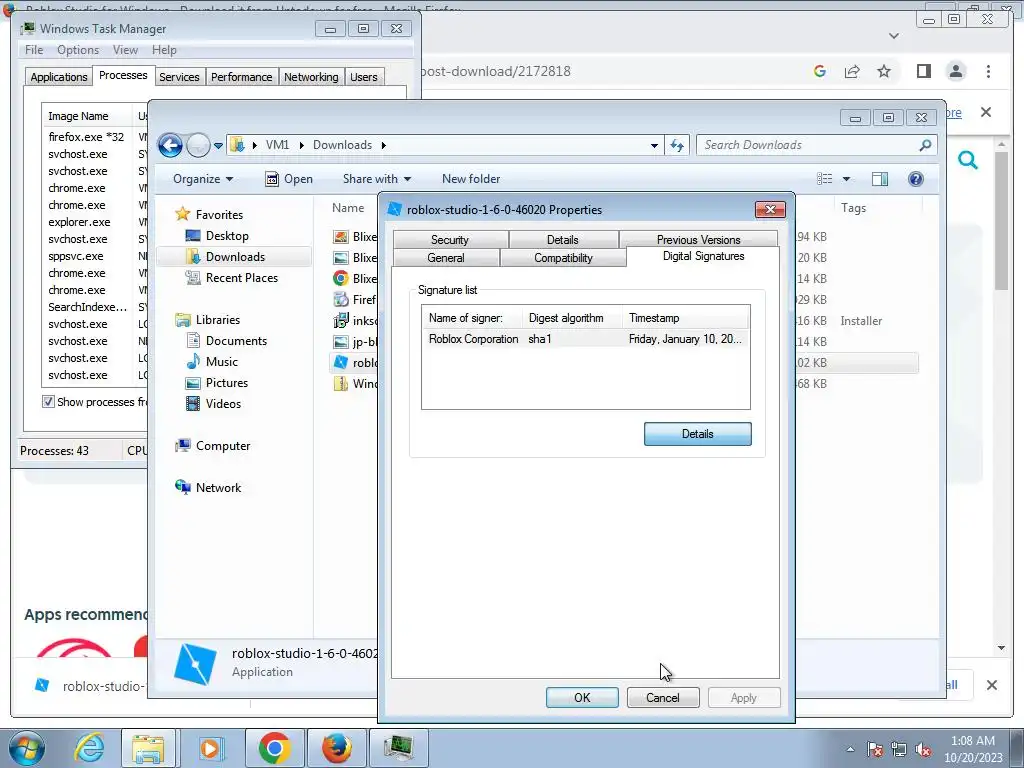
Task: Click Open in Explorer toolbar
Action: [x=289, y=179]
